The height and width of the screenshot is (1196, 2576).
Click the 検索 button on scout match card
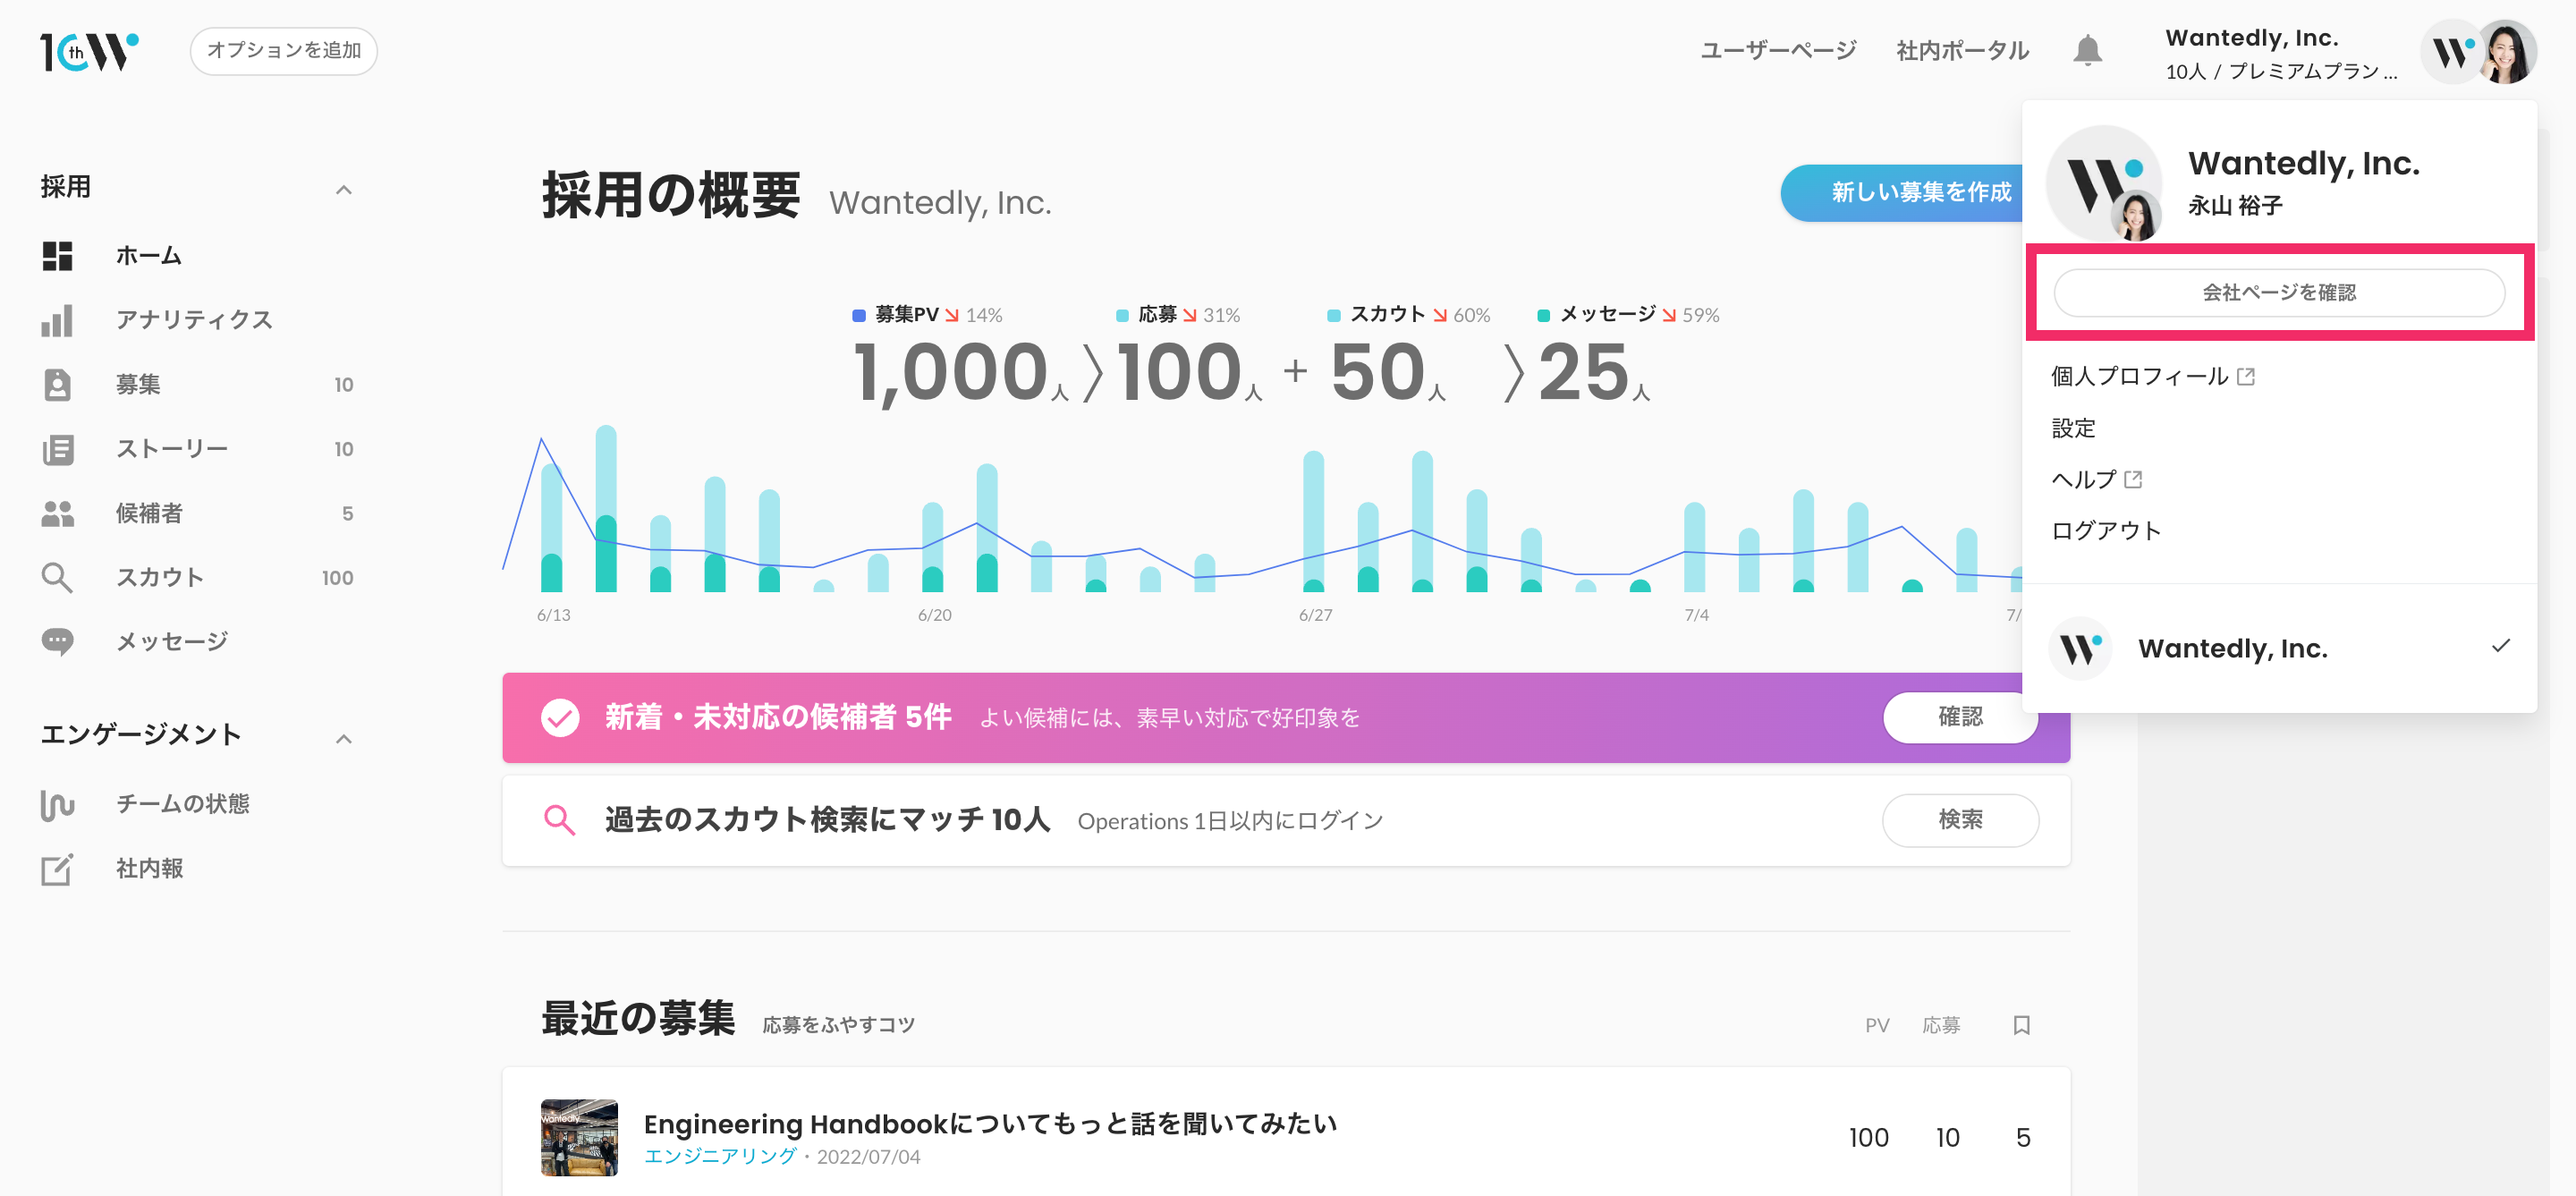click(1960, 820)
